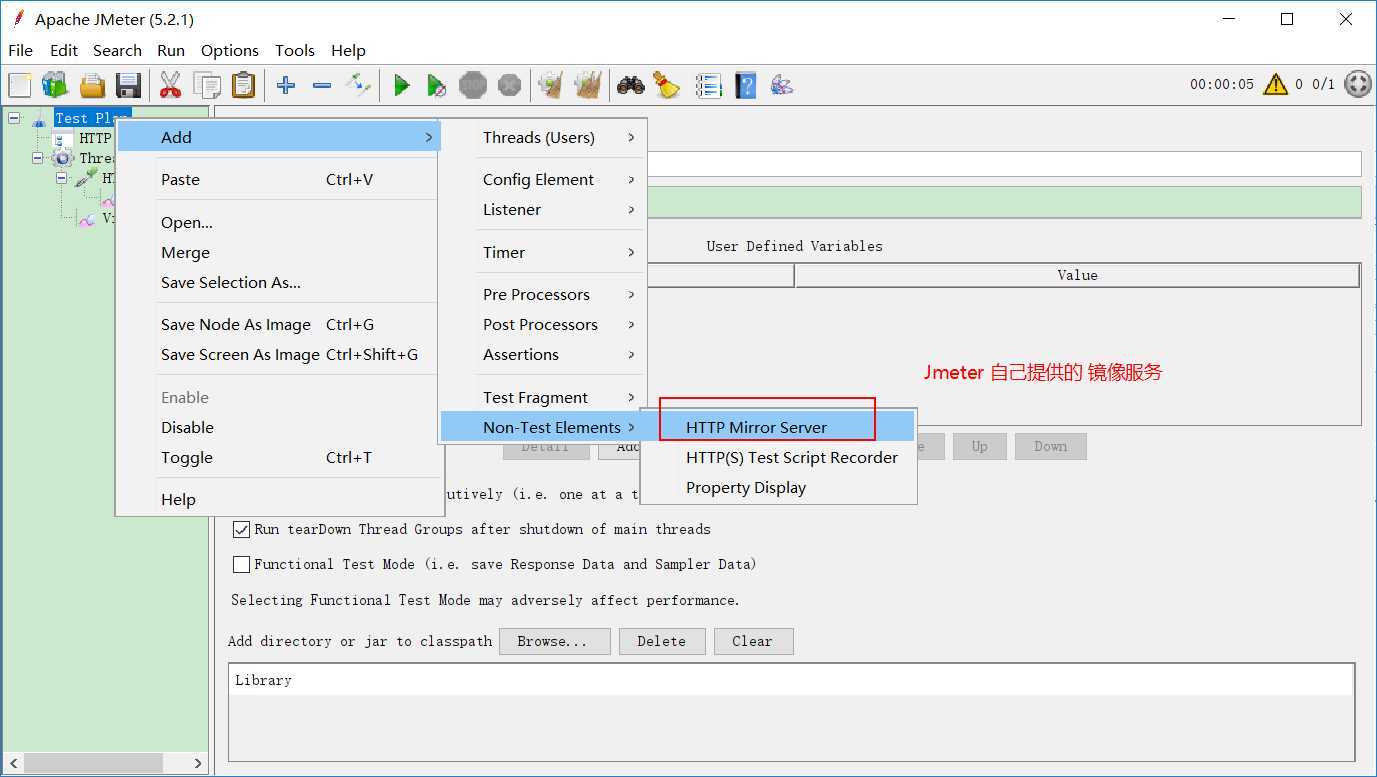Image resolution: width=1377 pixels, height=777 pixels.
Task: Click the warning triangle log indicator
Action: tap(1275, 84)
